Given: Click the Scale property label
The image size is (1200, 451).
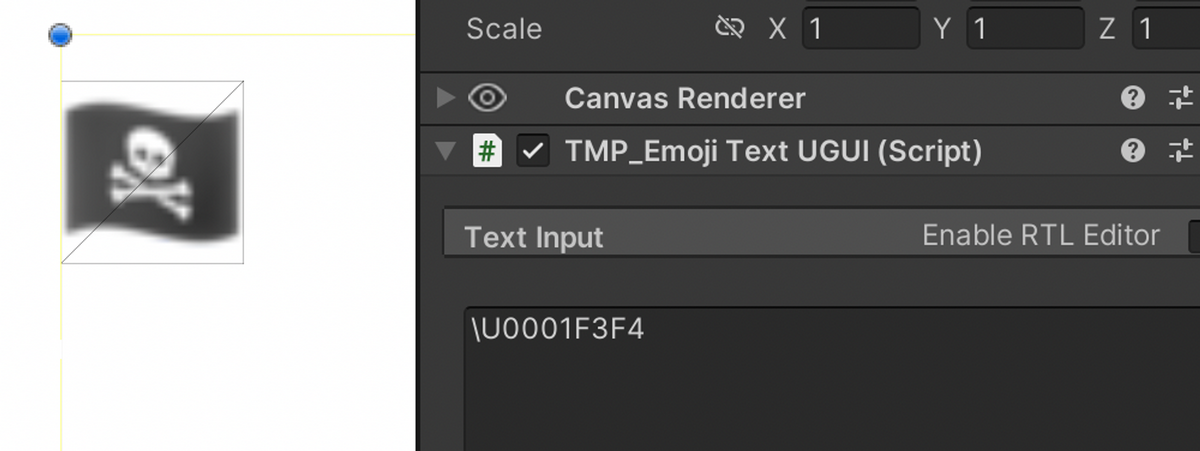Looking at the screenshot, I should pyautogui.click(x=504, y=29).
